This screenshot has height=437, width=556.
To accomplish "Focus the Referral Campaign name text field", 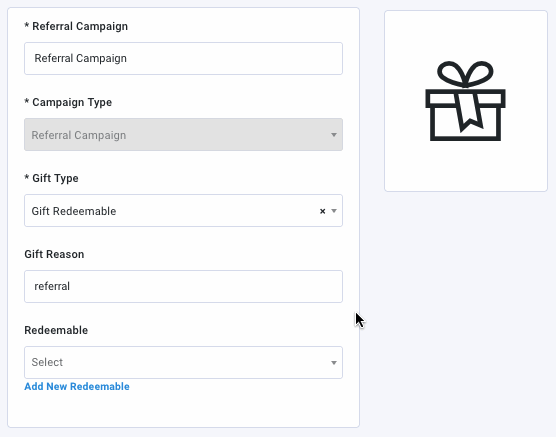I will pos(183,59).
